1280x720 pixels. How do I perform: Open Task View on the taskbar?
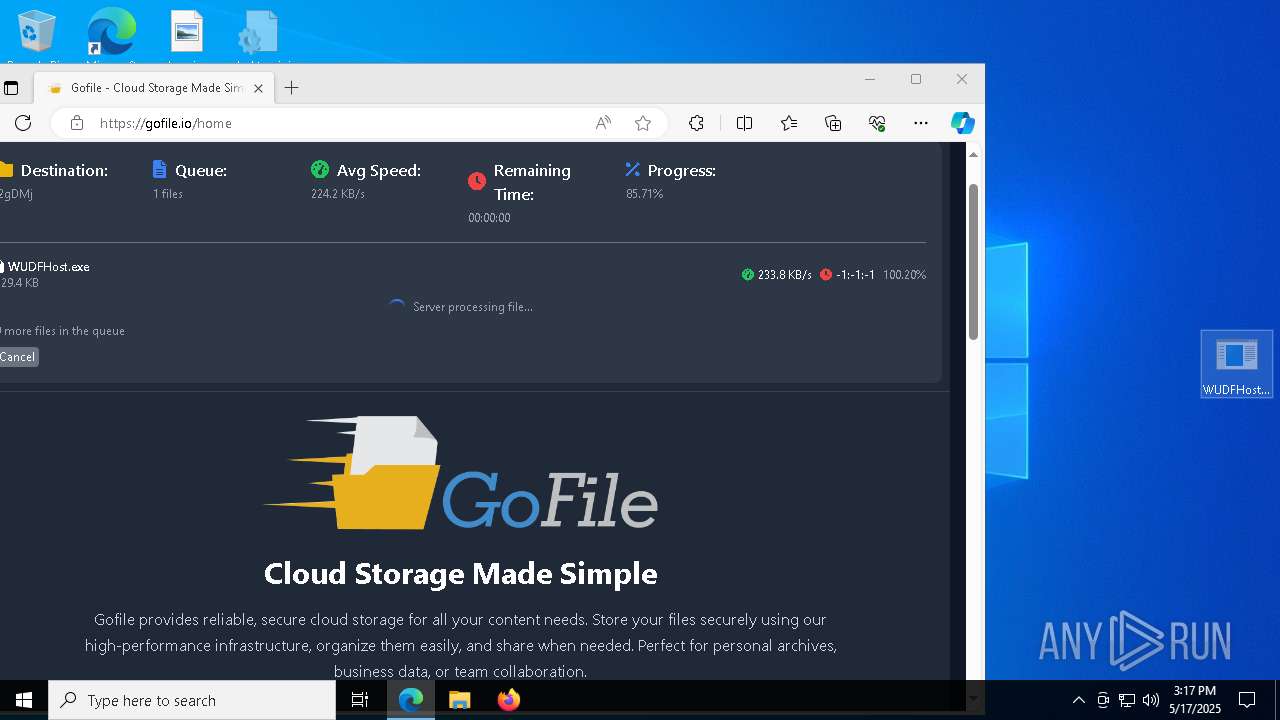pos(360,700)
